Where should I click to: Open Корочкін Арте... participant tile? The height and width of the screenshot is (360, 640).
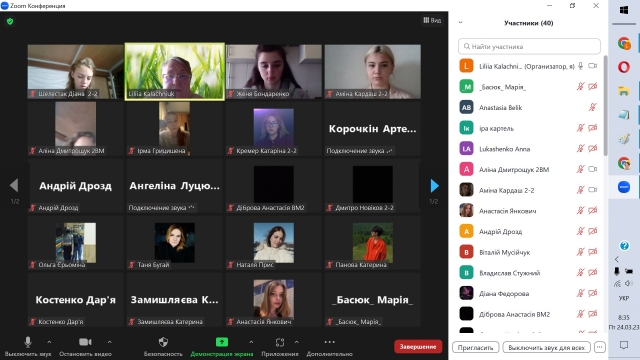tap(373, 129)
